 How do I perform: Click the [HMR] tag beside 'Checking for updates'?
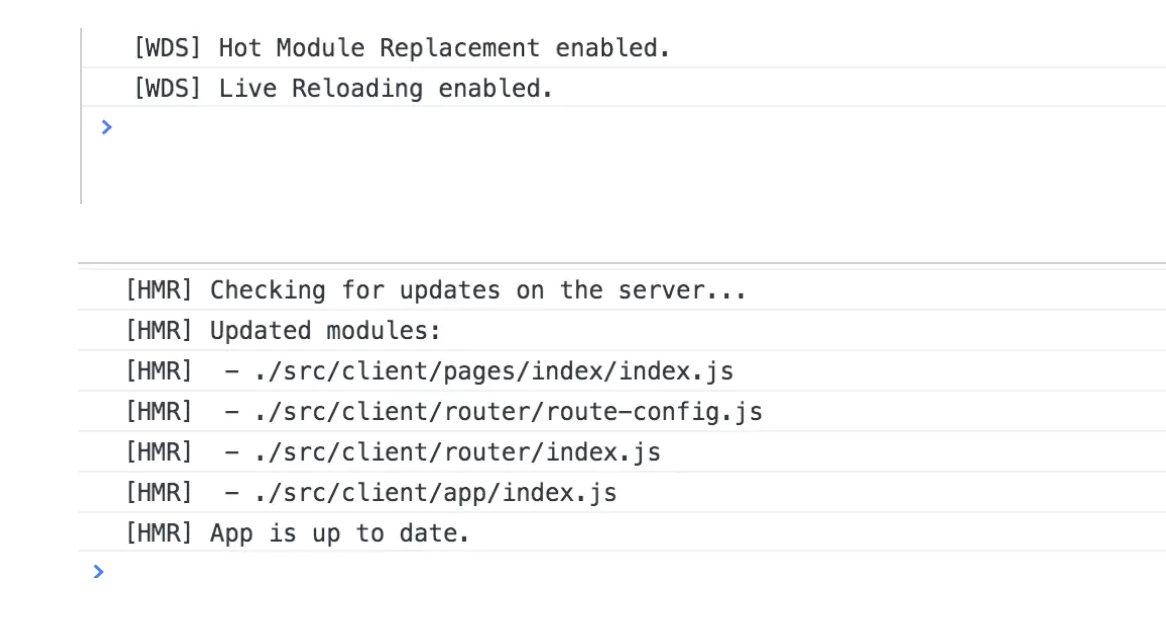tap(158, 291)
